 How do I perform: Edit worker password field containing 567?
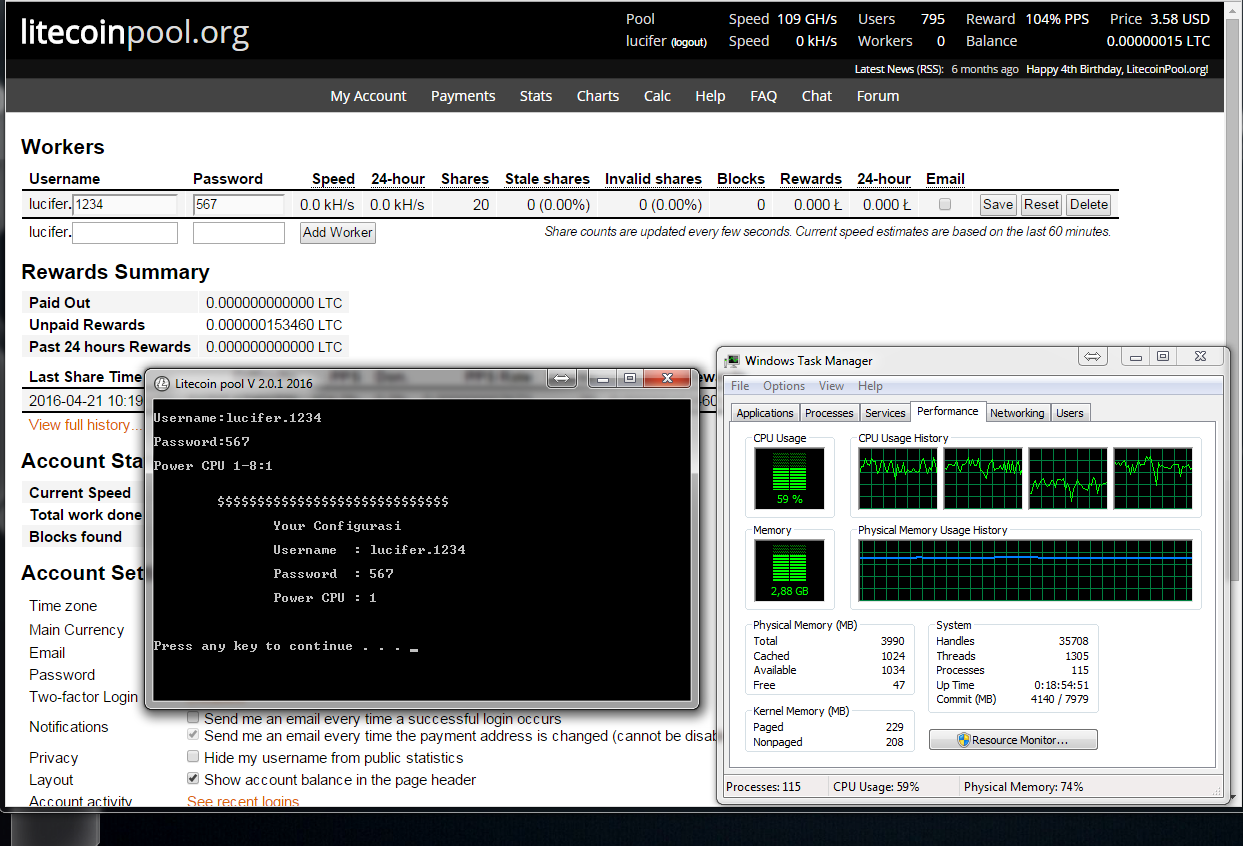click(x=239, y=204)
